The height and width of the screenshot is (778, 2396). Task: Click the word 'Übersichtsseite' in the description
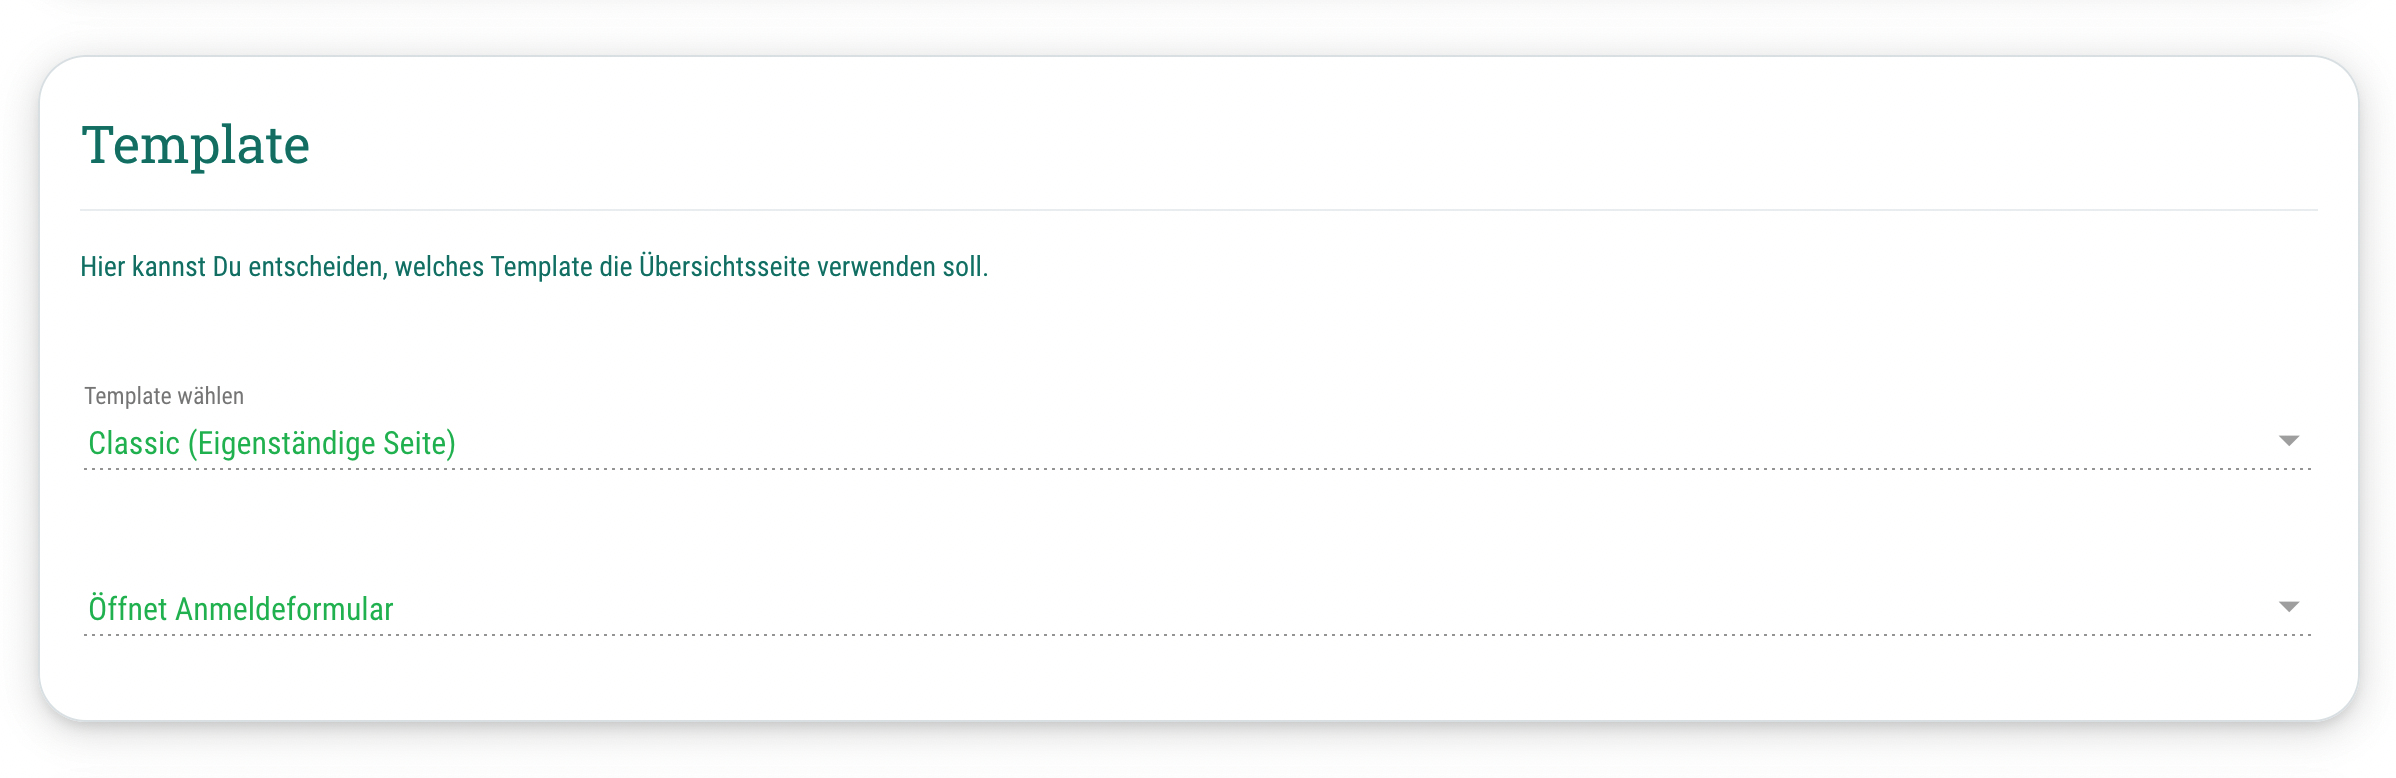(724, 267)
